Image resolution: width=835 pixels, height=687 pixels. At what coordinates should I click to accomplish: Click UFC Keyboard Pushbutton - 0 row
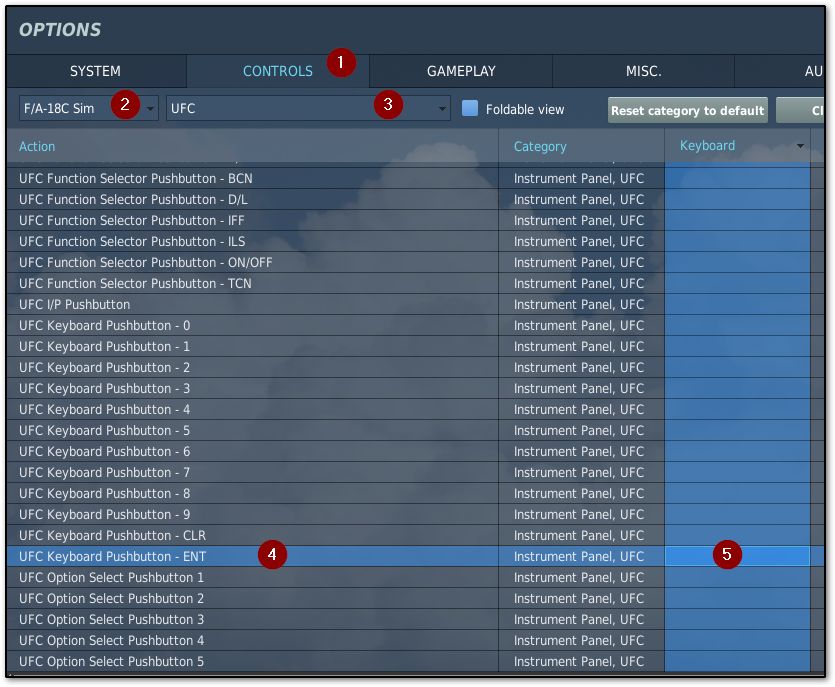click(104, 325)
